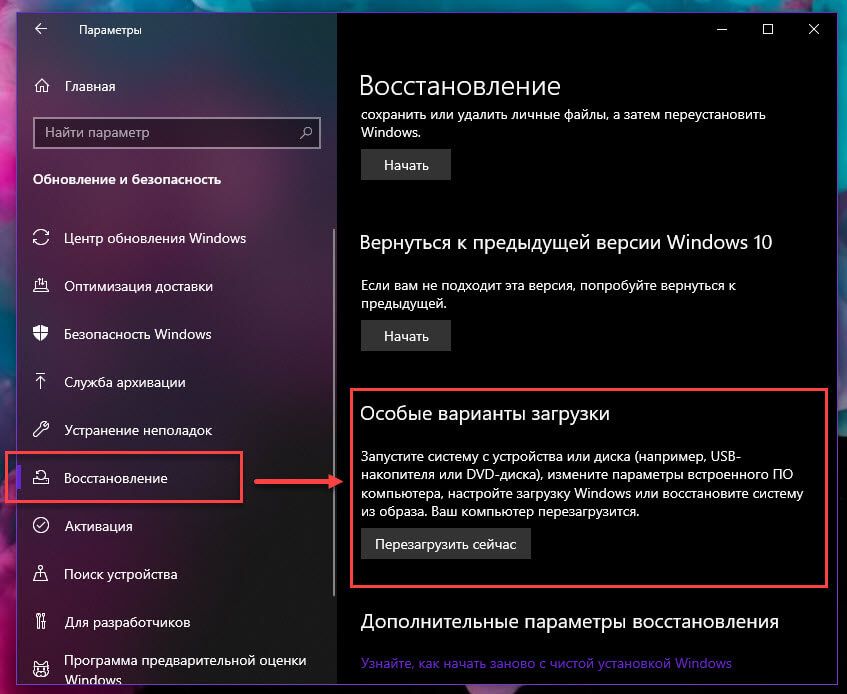
Task: Click the sidebar vertical scrollbar
Action: point(334,412)
